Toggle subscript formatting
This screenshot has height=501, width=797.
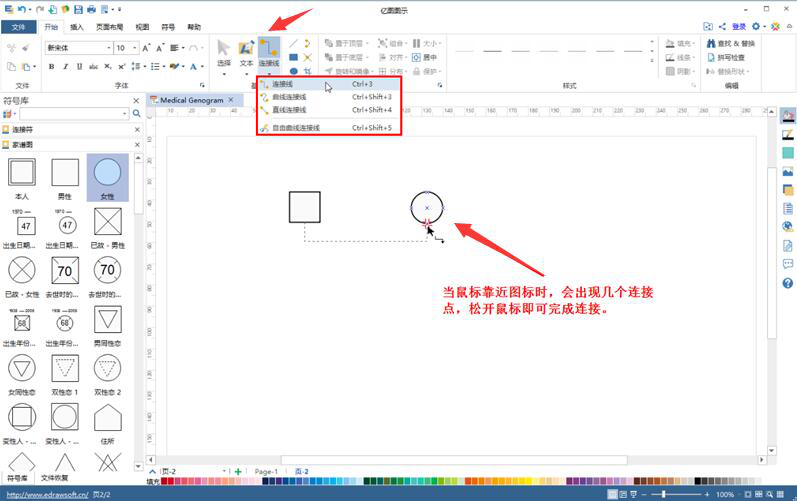pos(108,67)
